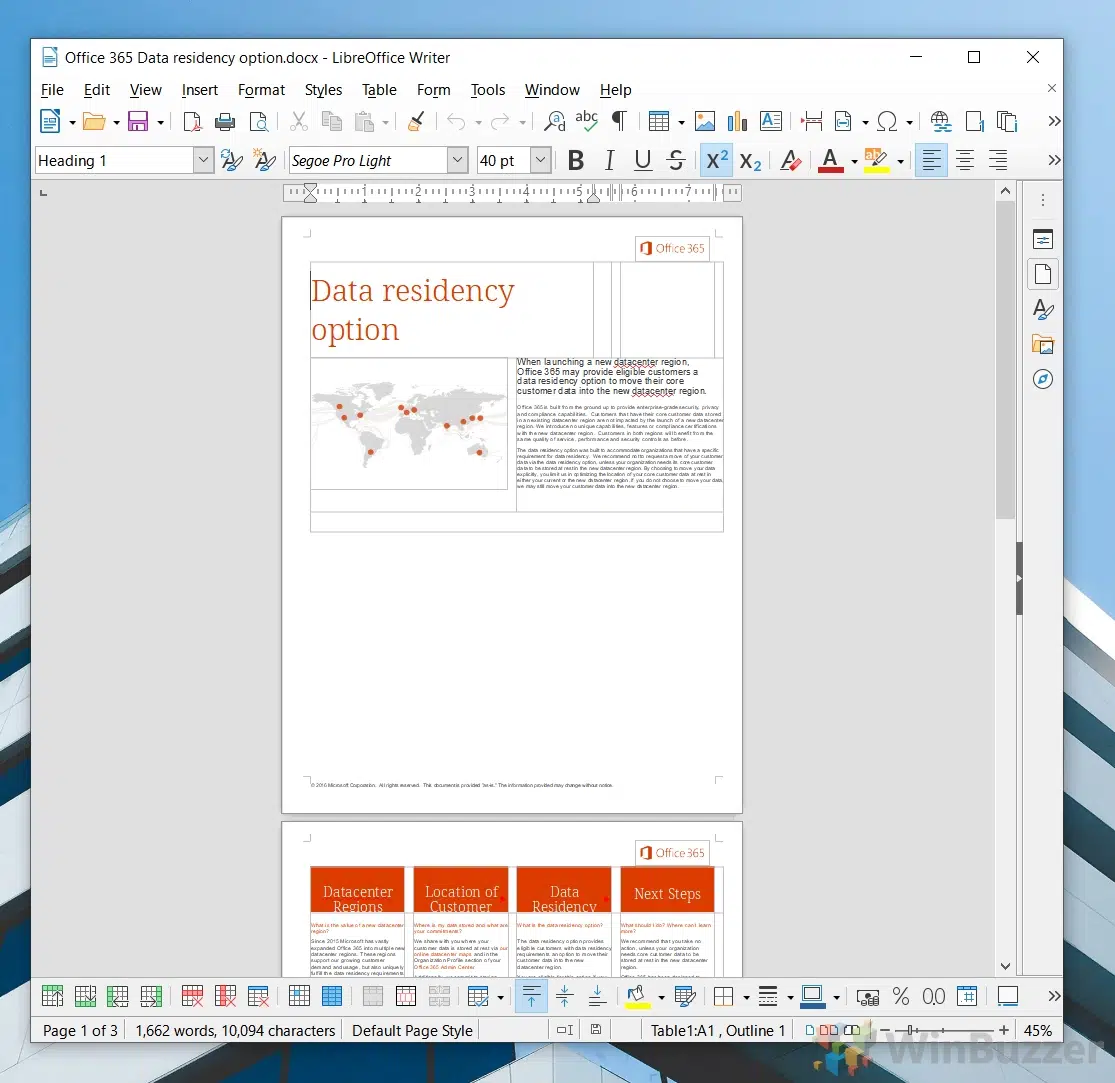1115x1083 pixels.
Task: Apply the red Font Color swatch
Action: 831,161
